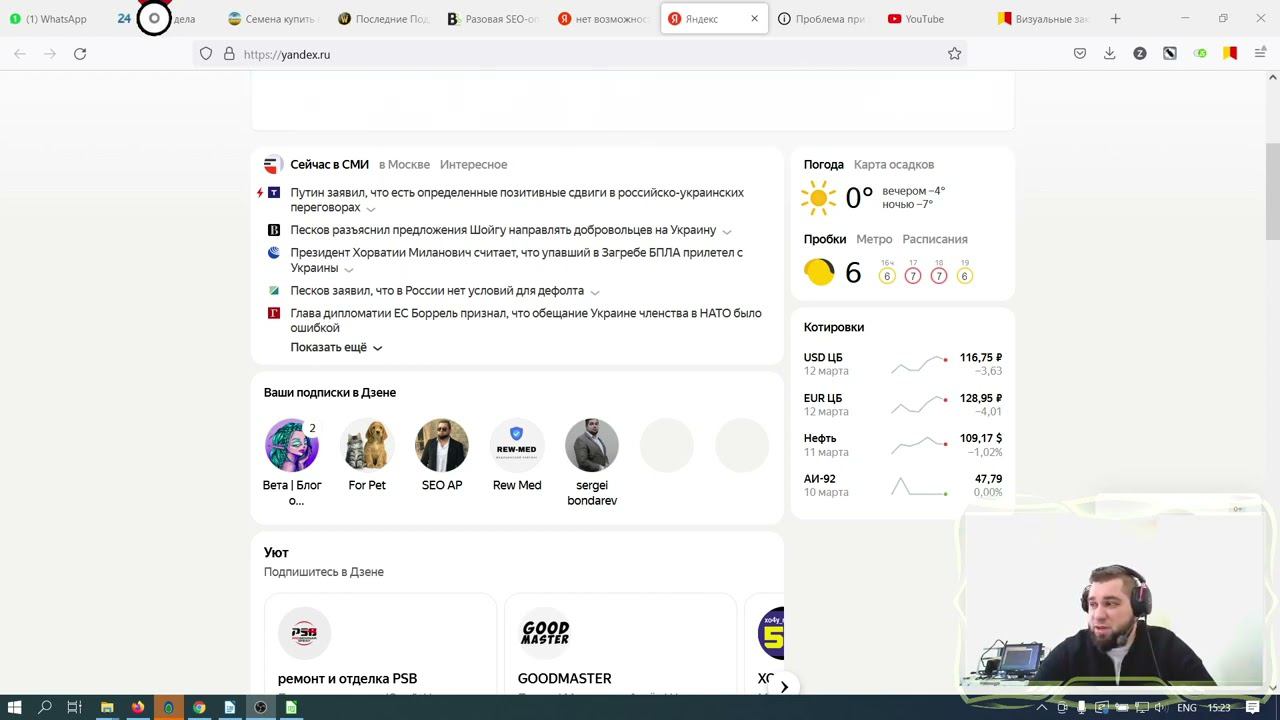Expand Путин заявил news item chevron
Viewport: 1280px width, 720px height.
370,209
